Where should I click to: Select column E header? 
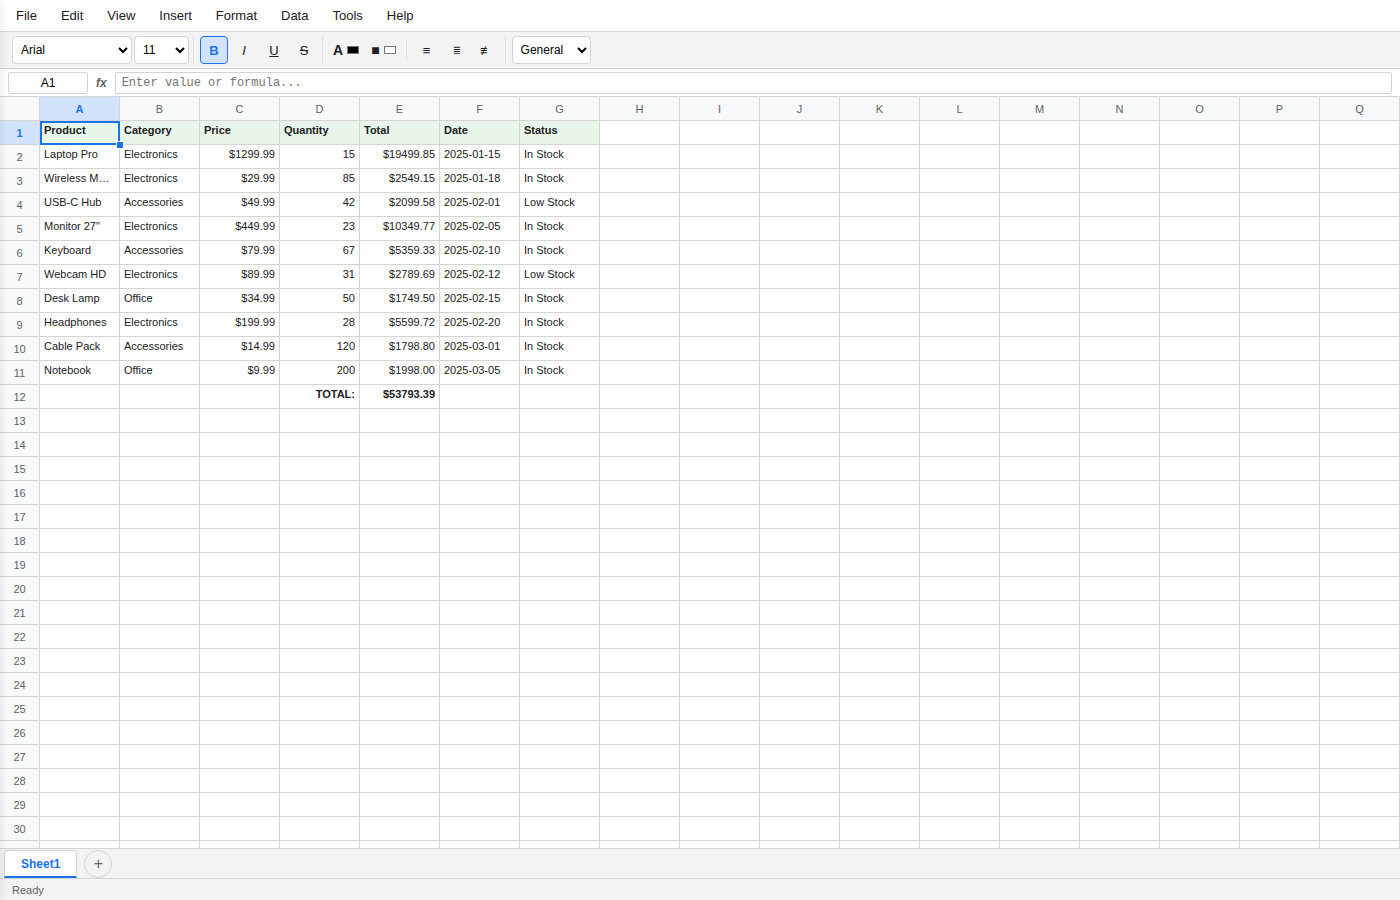click(x=400, y=109)
